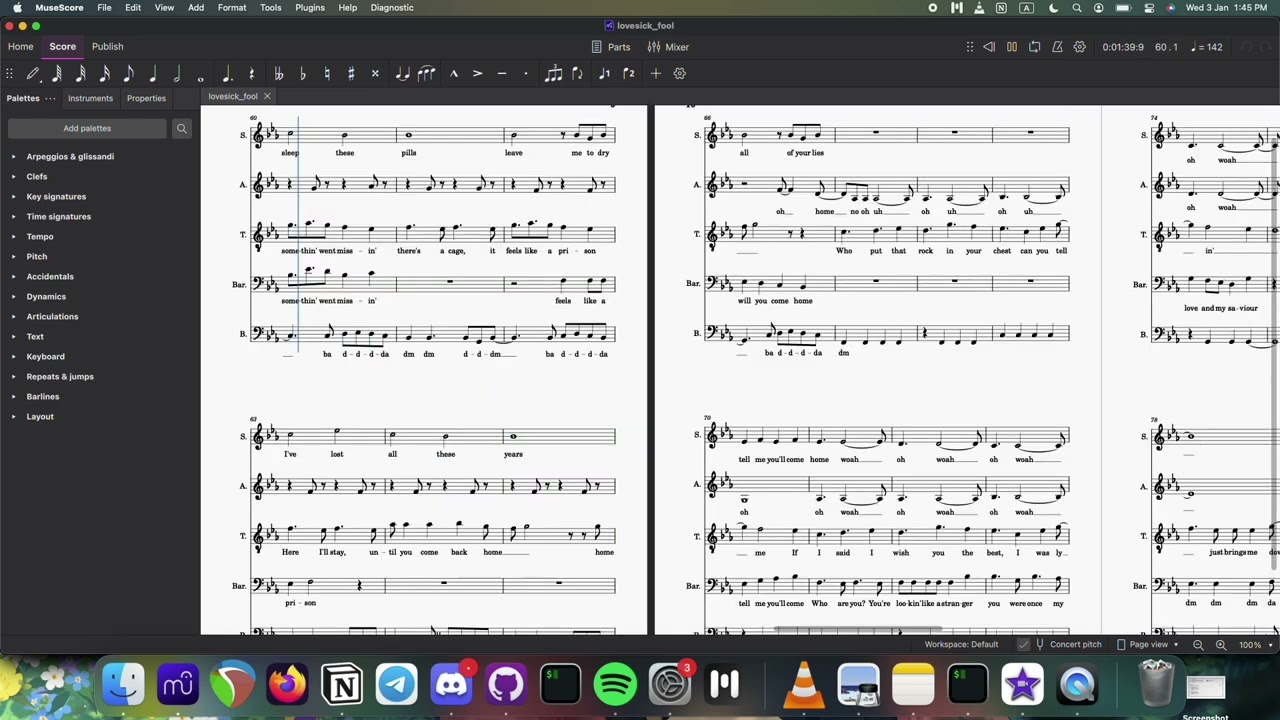Rewind playback to the start
Screen dimensions: 1280x720
point(989,47)
